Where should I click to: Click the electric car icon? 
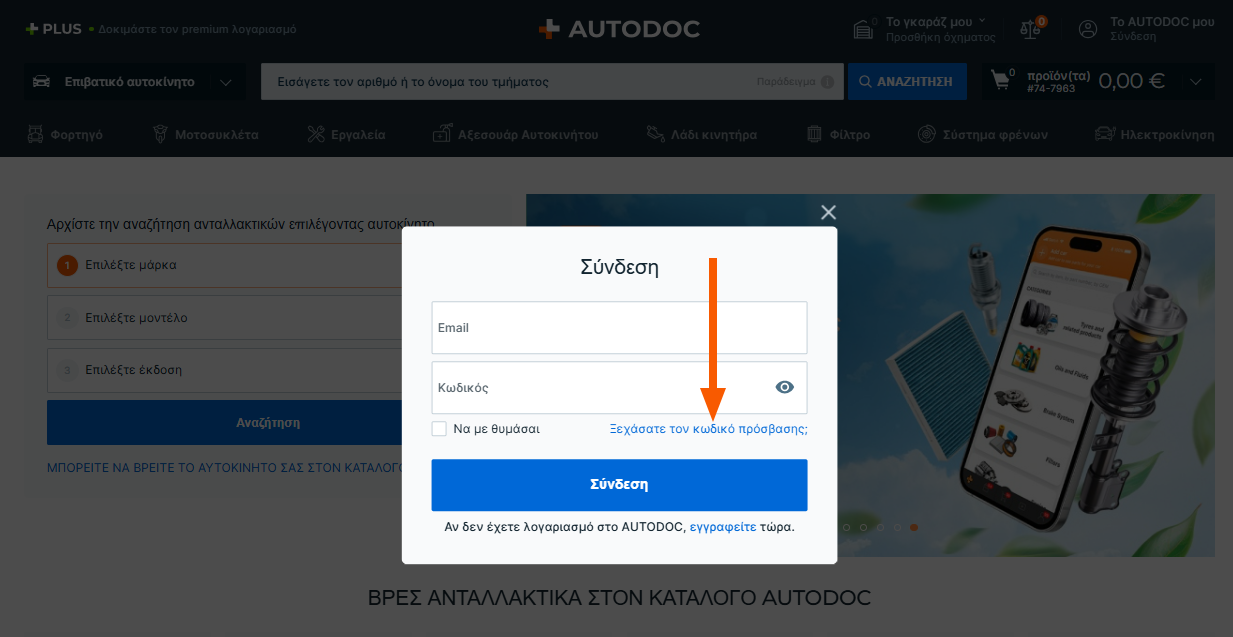[x=1105, y=134]
